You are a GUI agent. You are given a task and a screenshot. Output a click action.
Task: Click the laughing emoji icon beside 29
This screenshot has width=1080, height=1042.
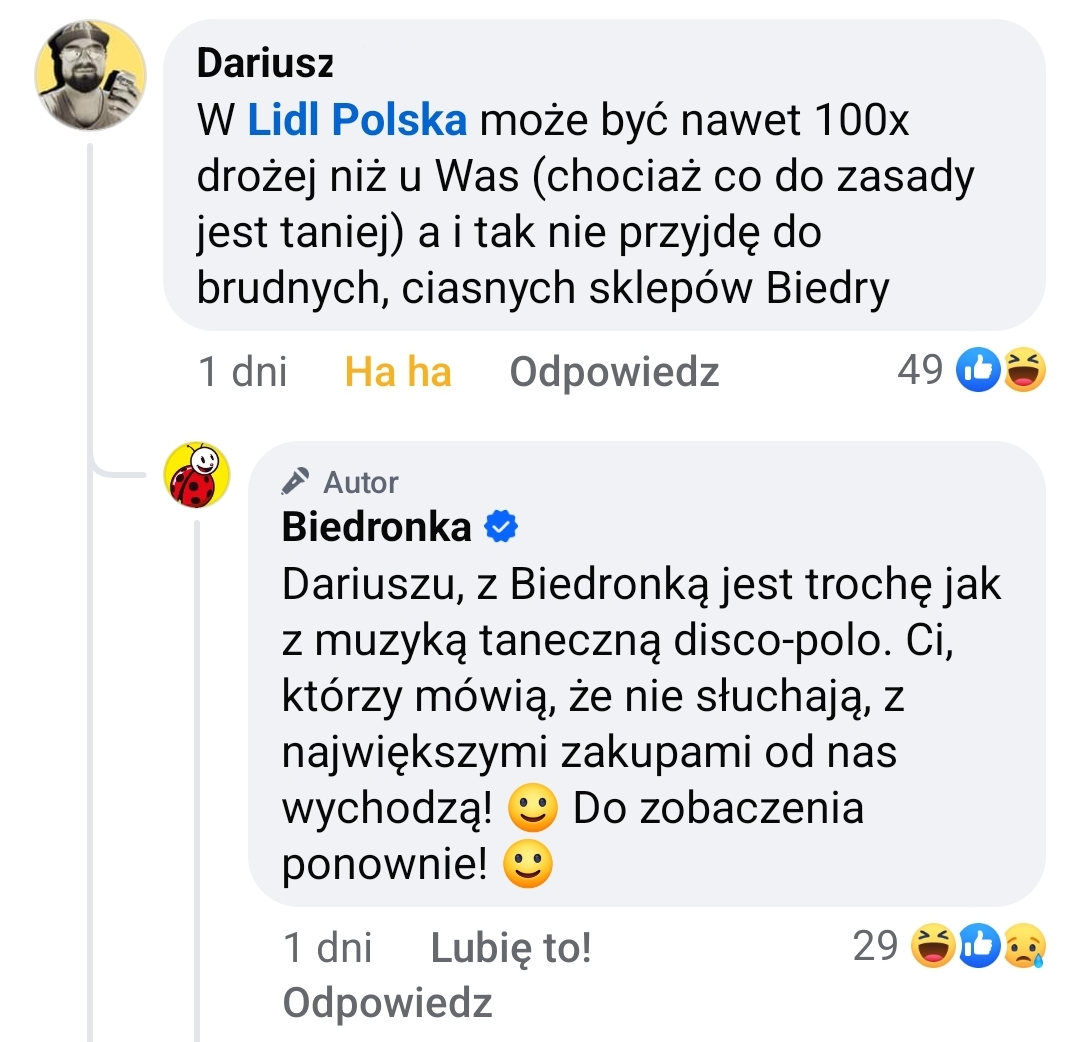[x=933, y=946]
